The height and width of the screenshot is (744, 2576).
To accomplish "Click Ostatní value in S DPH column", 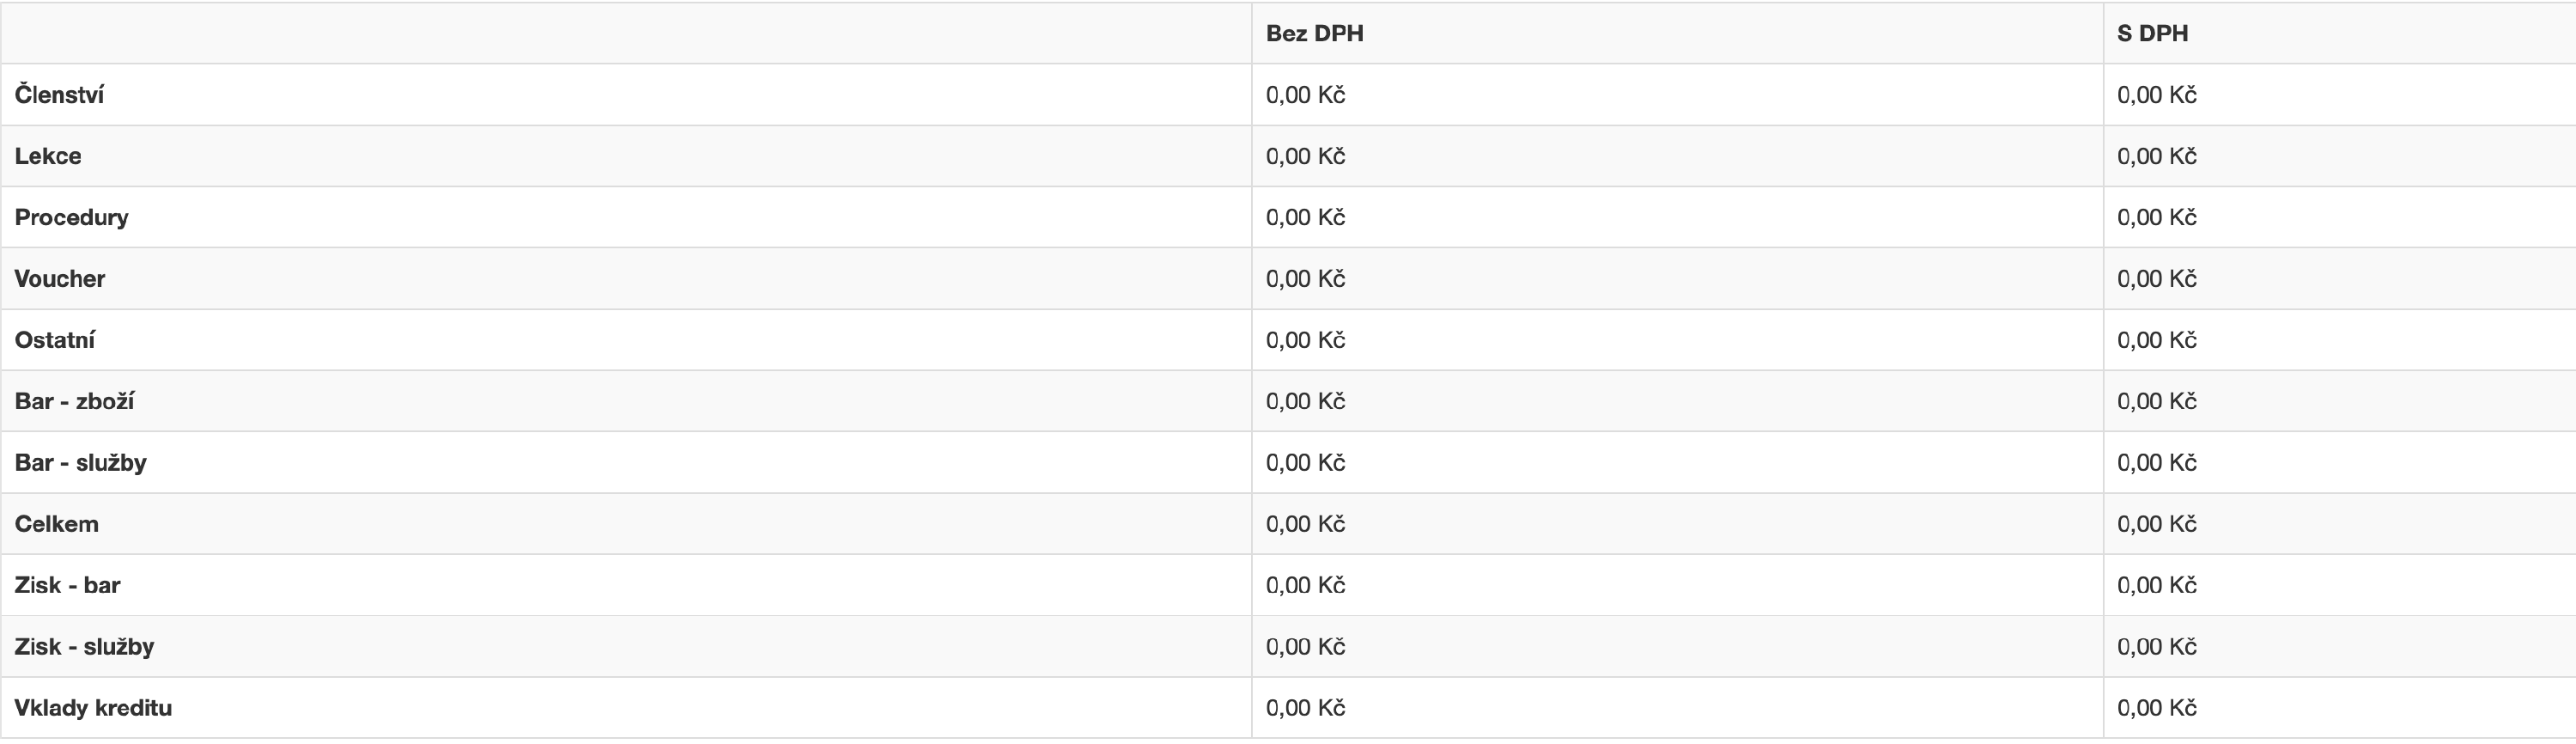I will [2156, 340].
